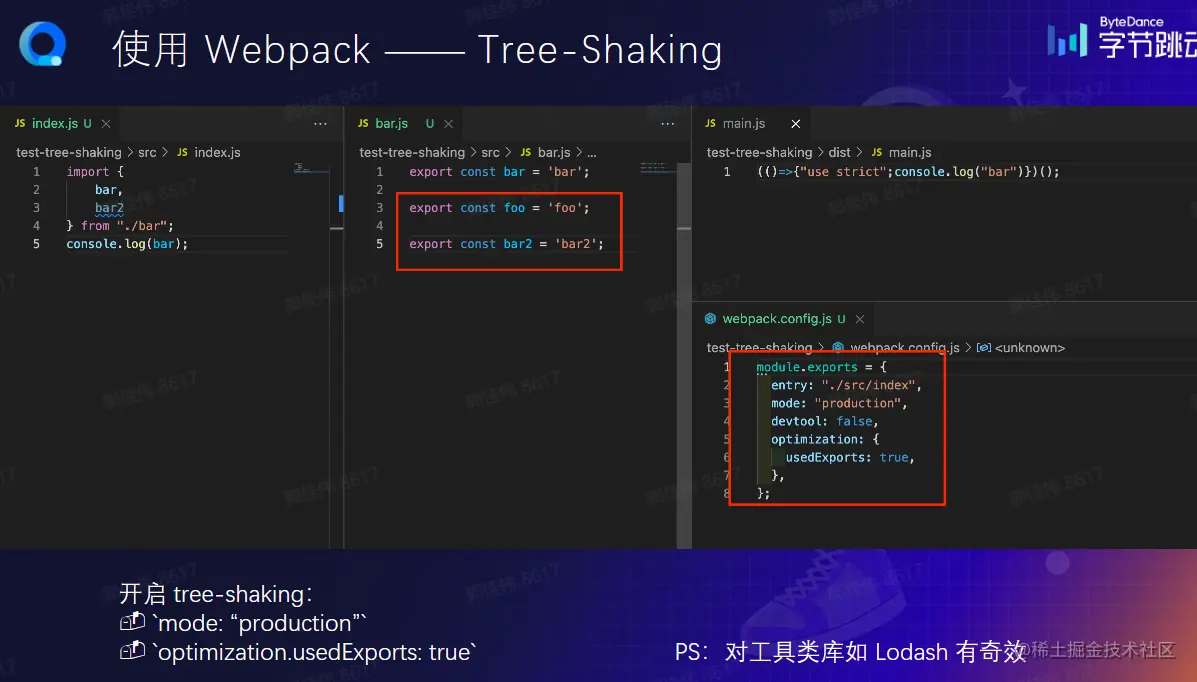Click the JS file icon on the index.js tab
Image resolution: width=1197 pixels, height=682 pixels.
point(21,123)
